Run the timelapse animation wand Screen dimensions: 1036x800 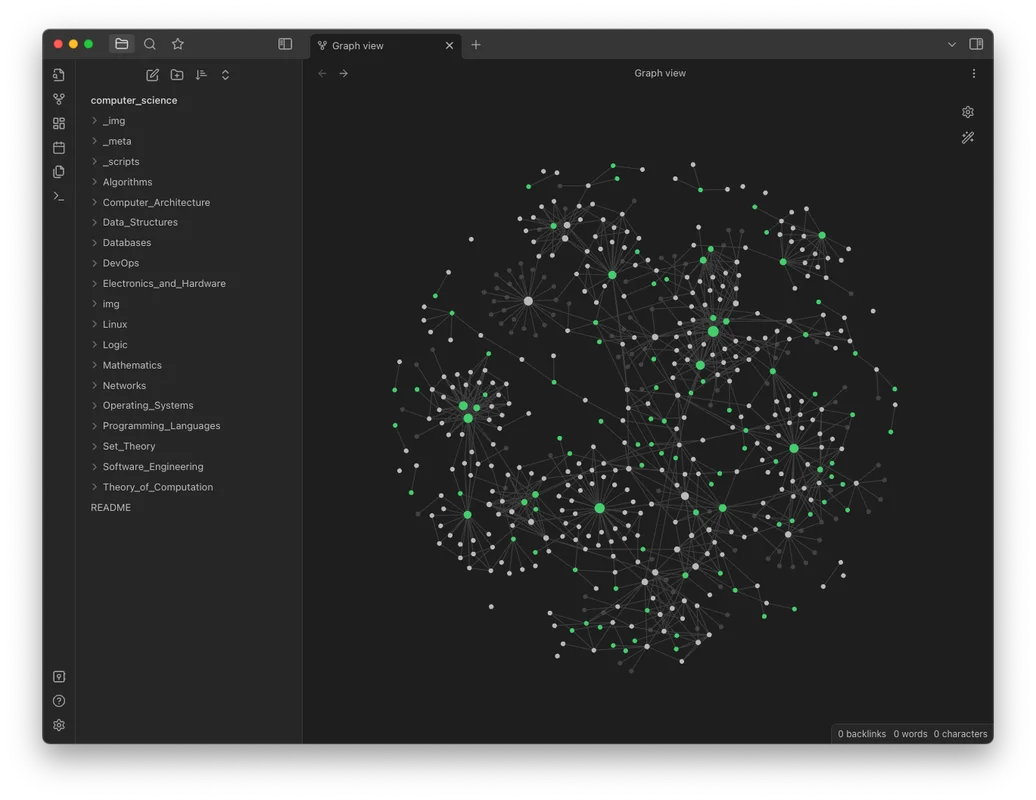pyautogui.click(x=967, y=138)
